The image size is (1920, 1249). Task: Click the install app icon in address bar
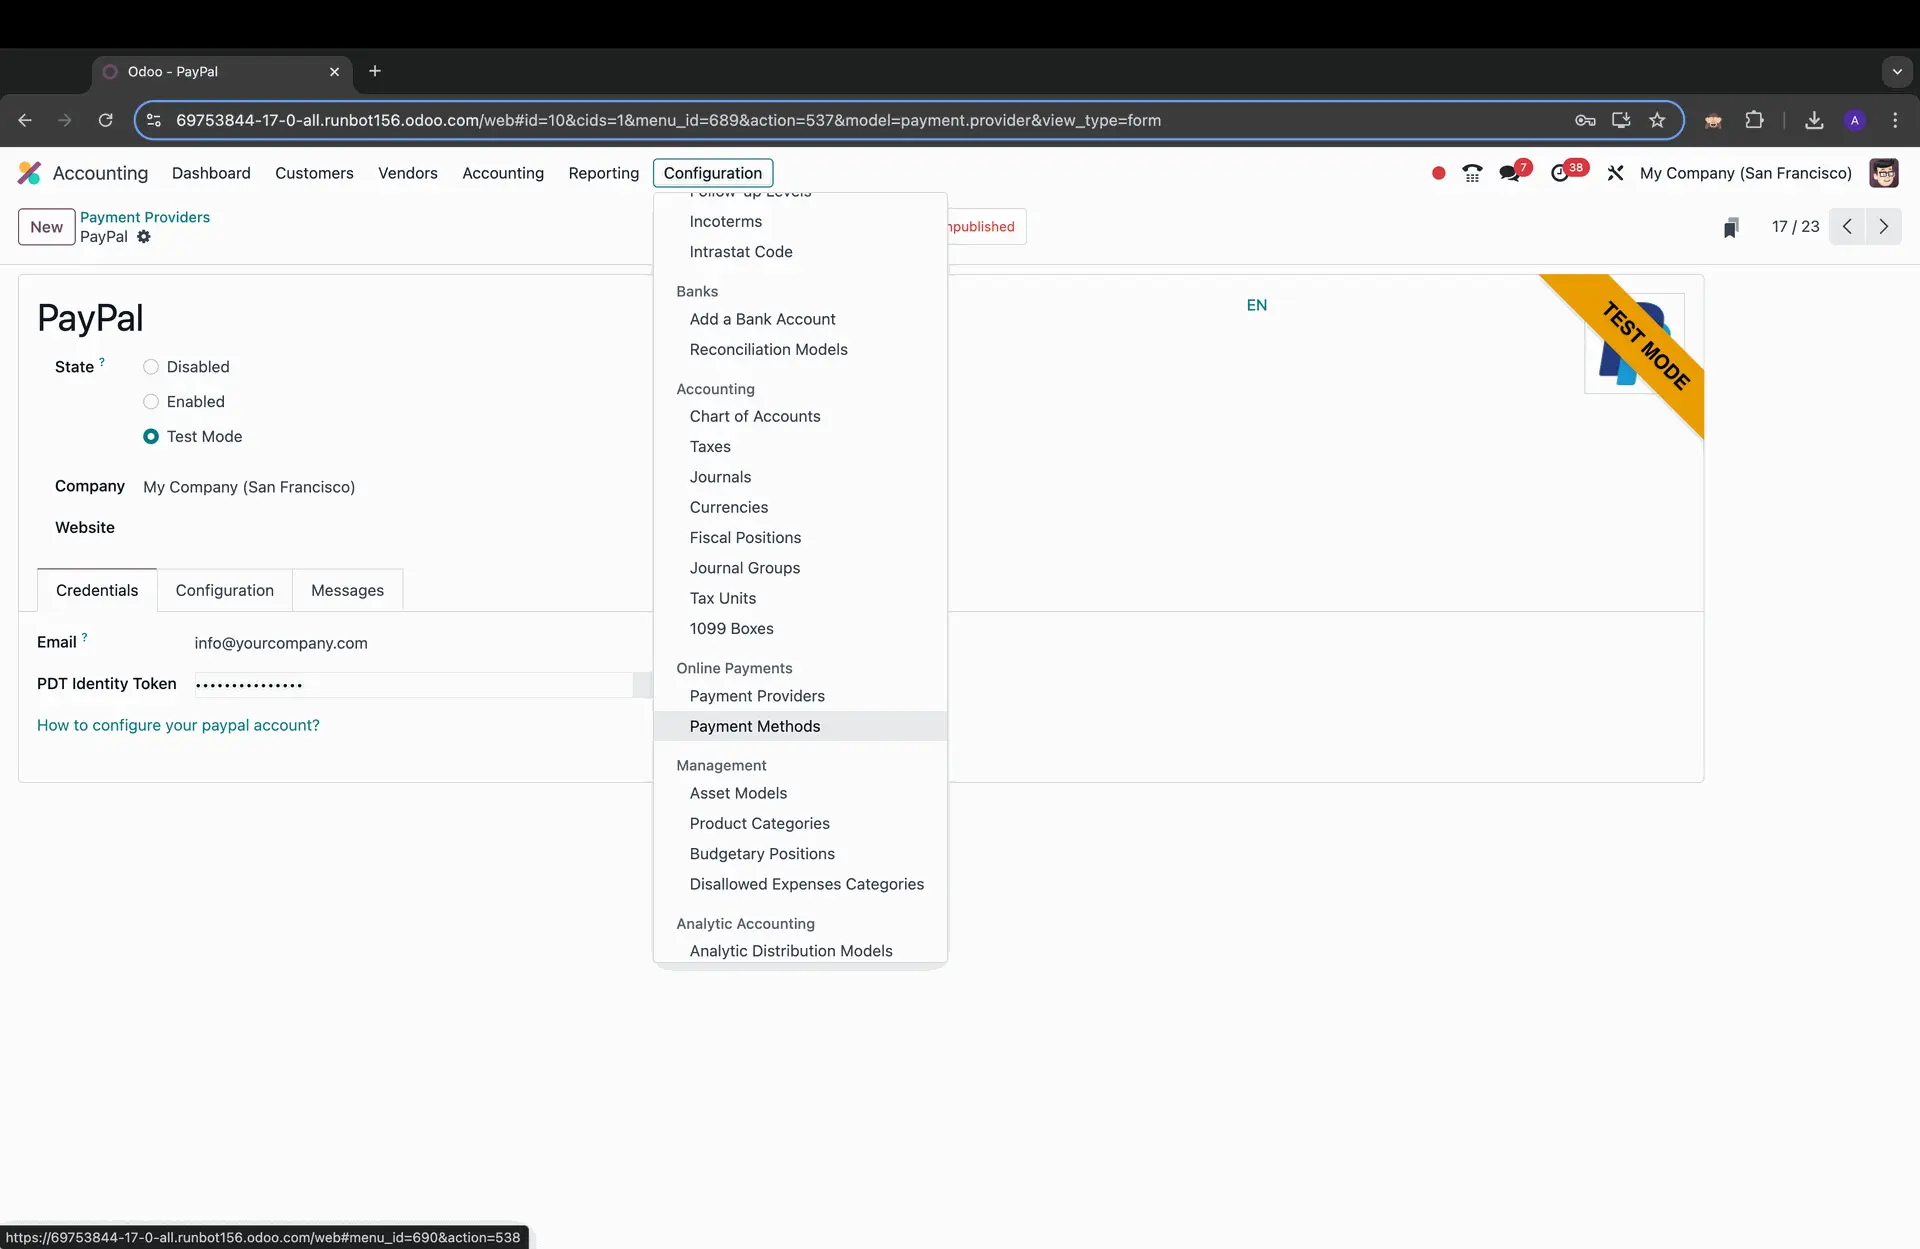(1621, 120)
